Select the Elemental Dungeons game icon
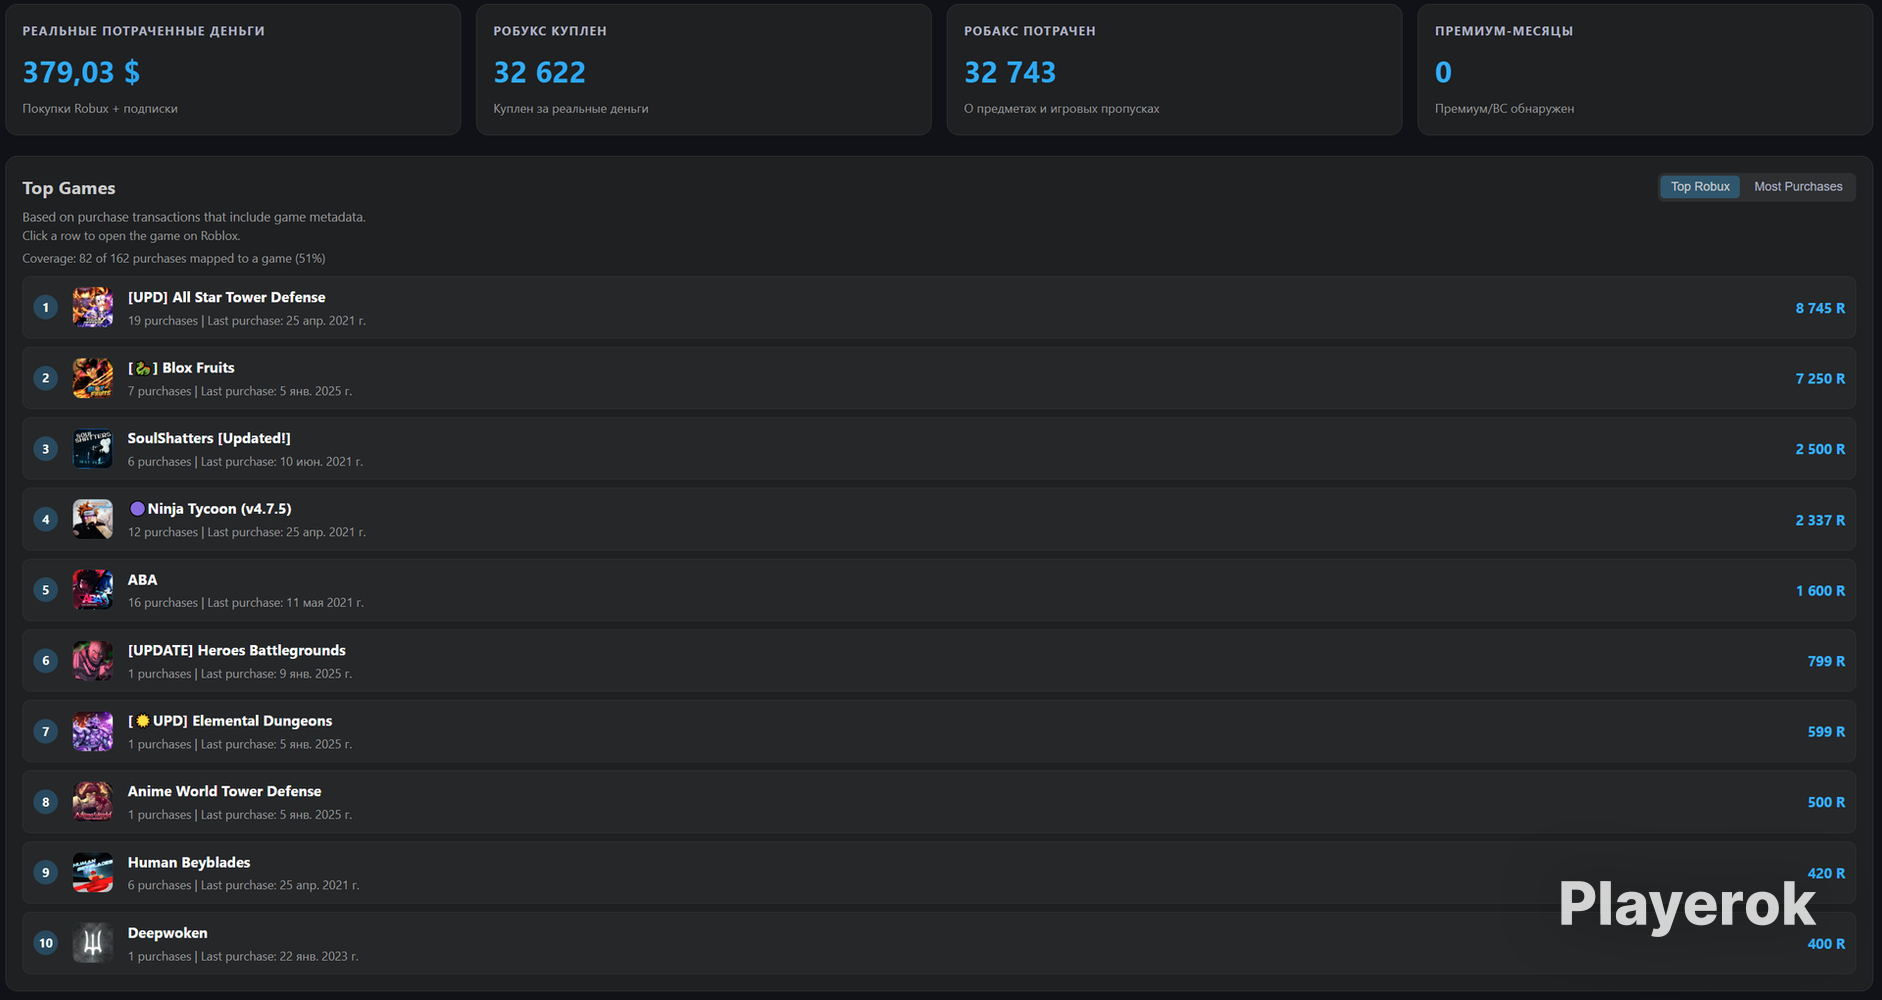This screenshot has height=1000, width=1882. (92, 732)
